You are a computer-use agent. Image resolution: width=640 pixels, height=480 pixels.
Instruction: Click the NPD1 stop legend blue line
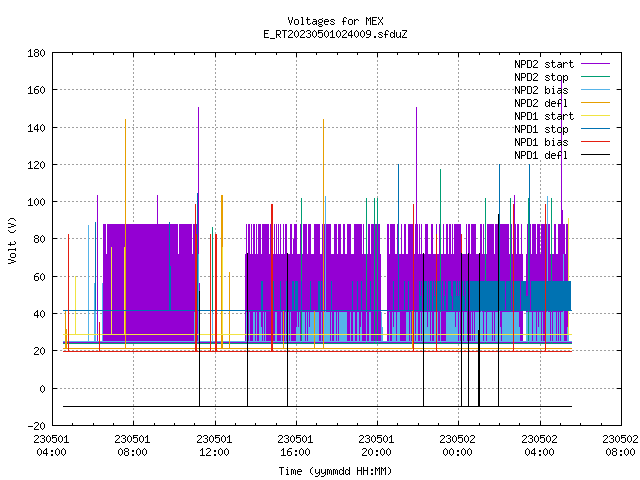(595, 129)
